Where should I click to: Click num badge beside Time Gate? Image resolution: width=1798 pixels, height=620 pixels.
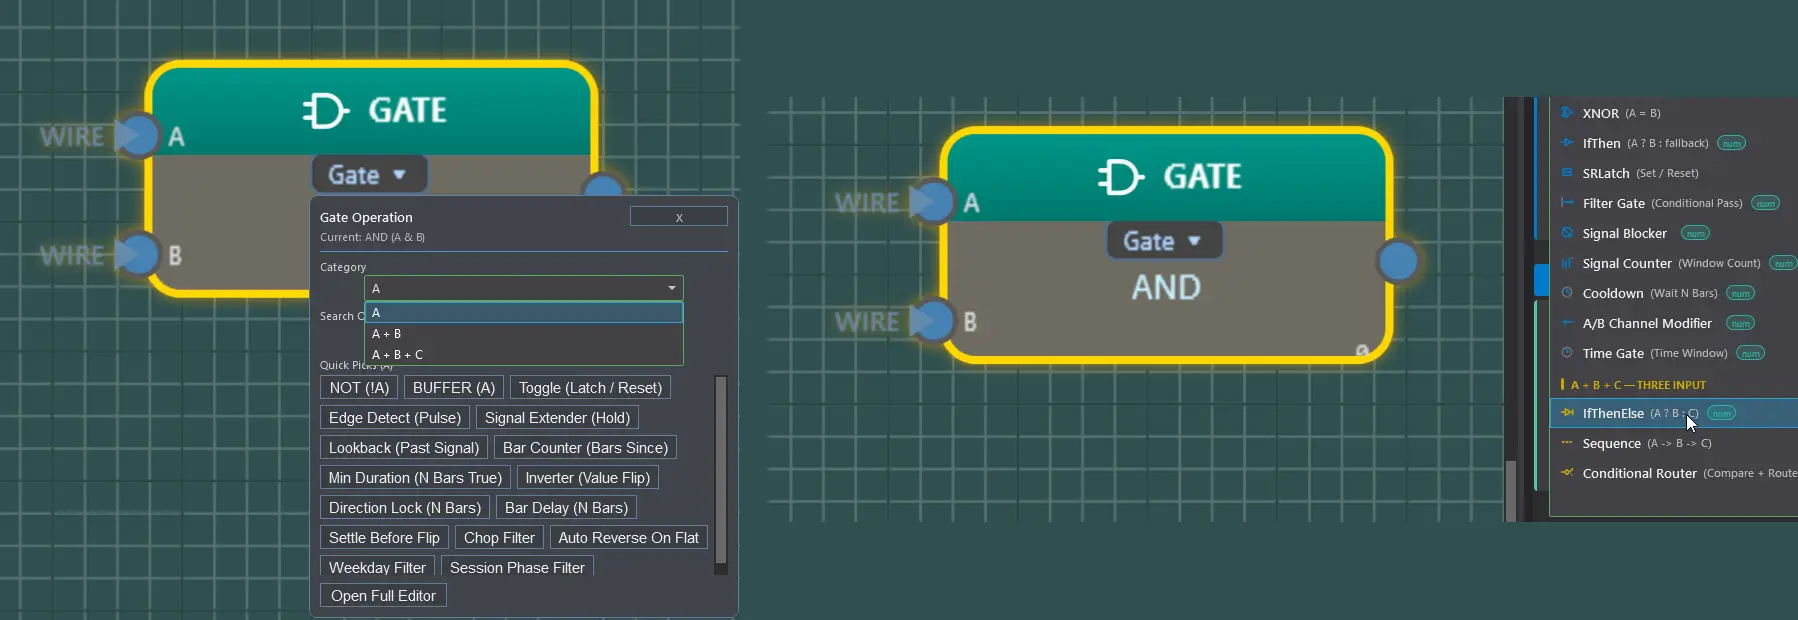point(1750,353)
